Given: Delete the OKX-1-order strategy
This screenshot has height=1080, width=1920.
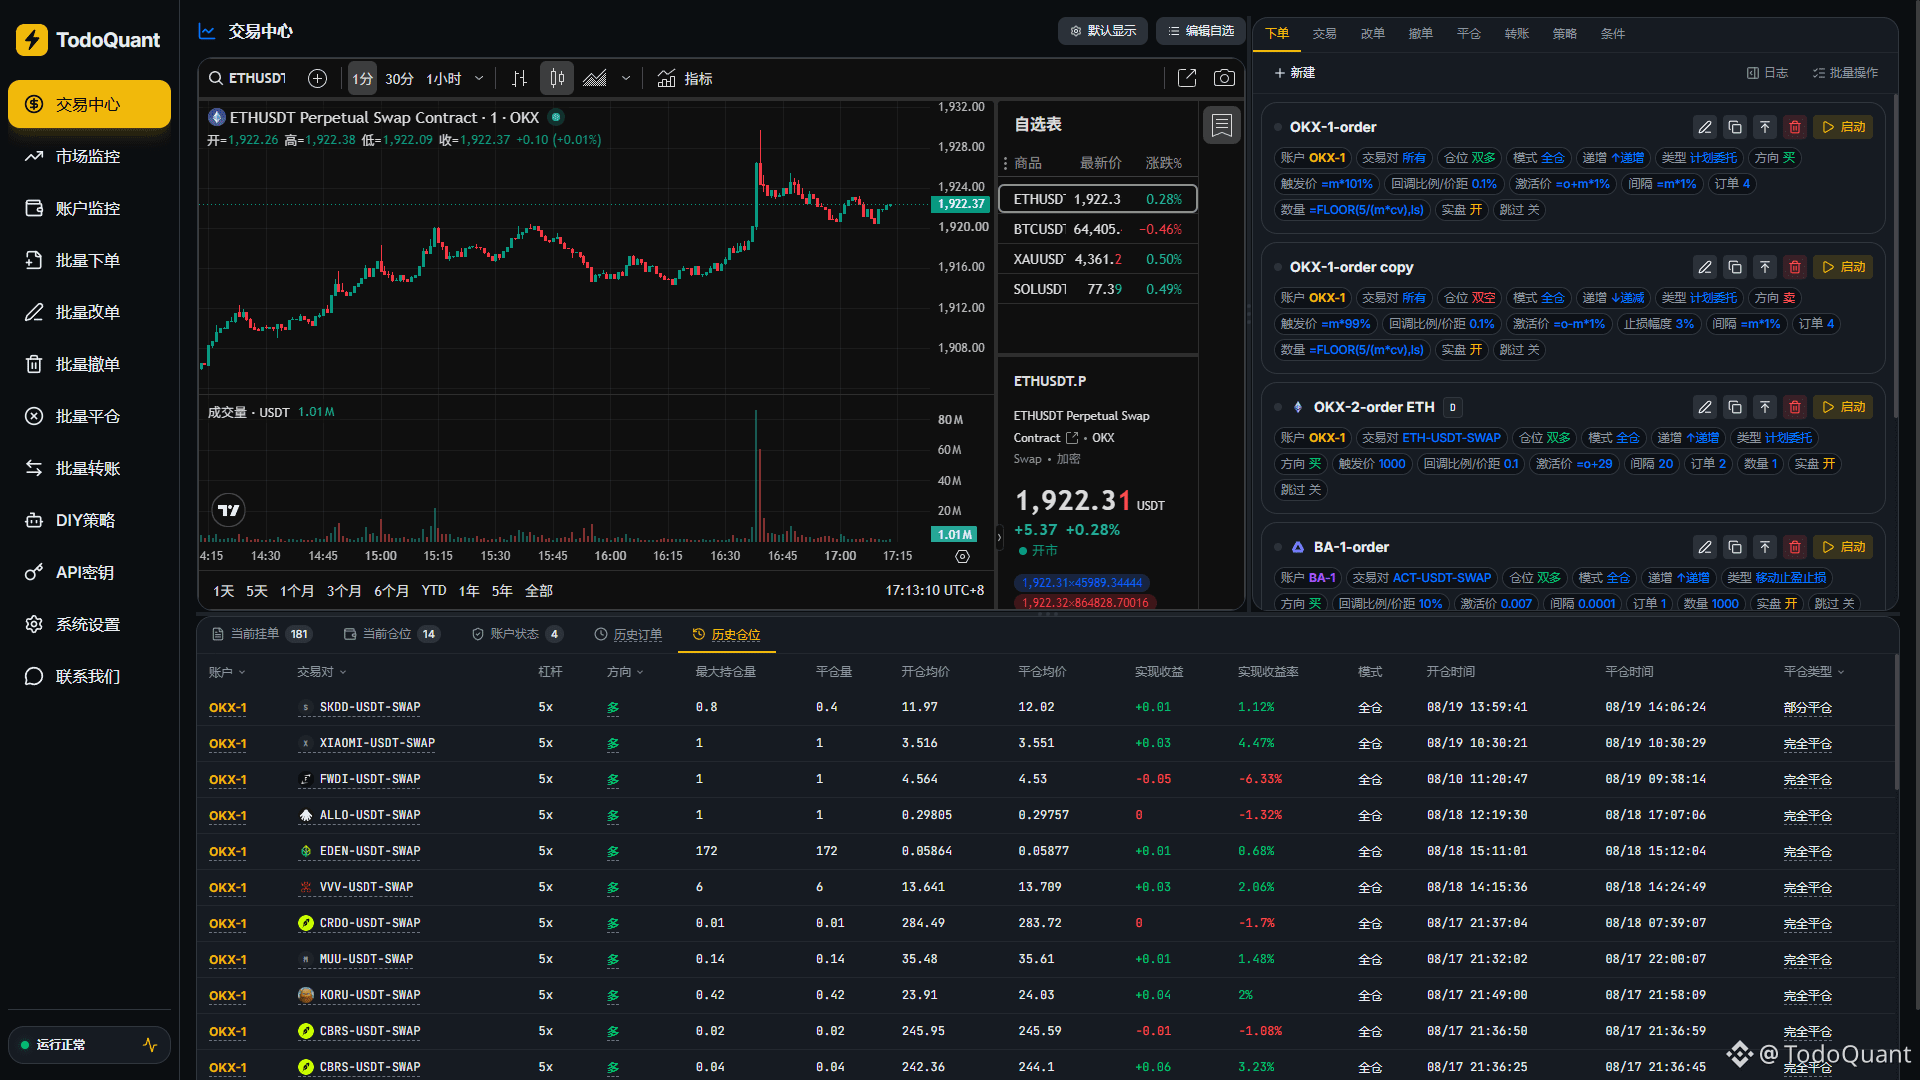Looking at the screenshot, I should pyautogui.click(x=1795, y=127).
